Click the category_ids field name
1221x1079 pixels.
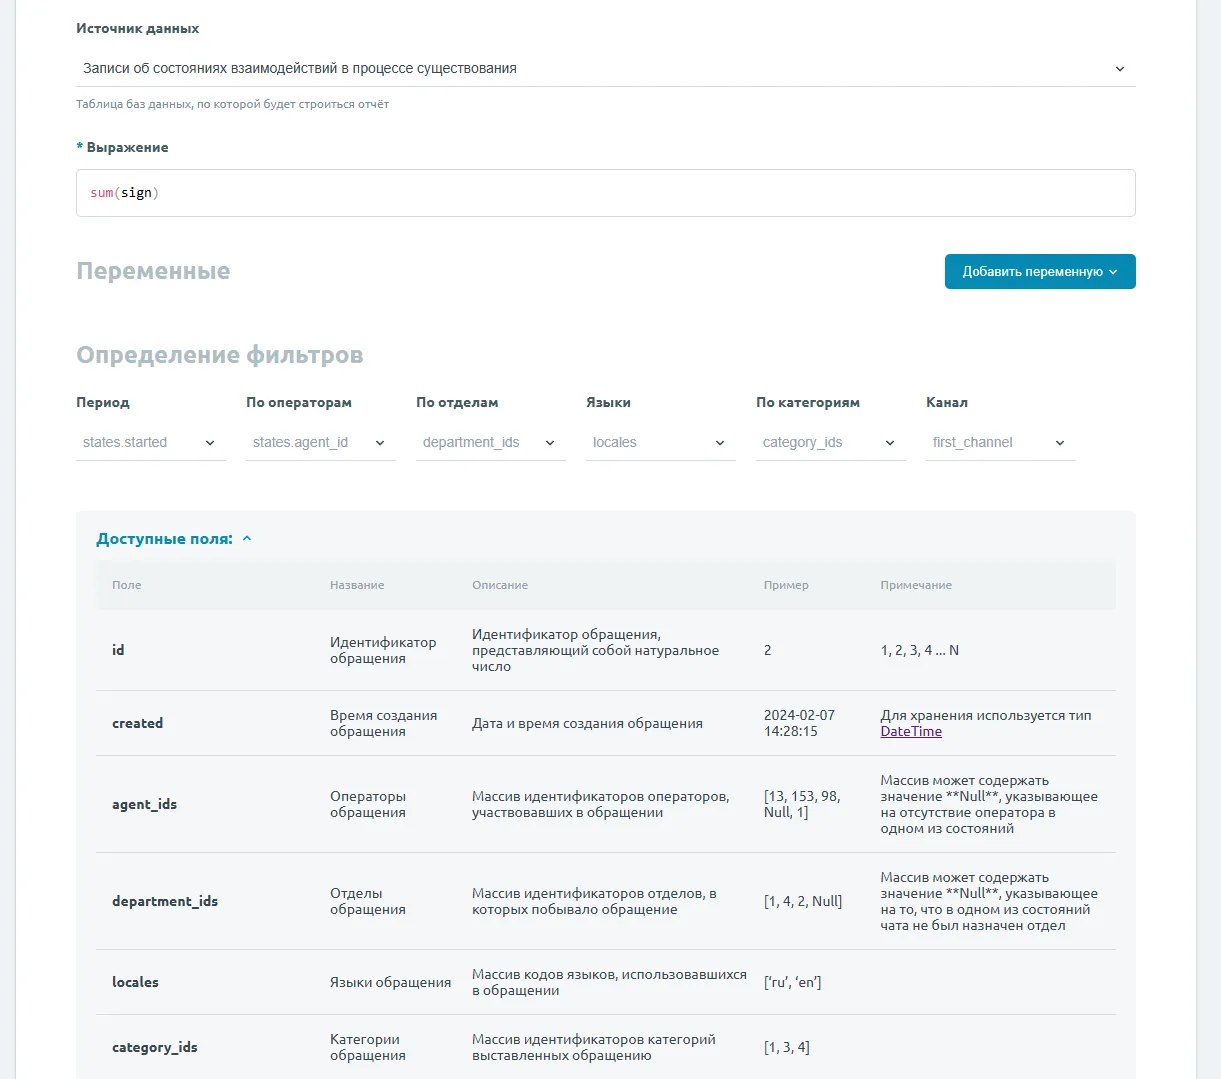[x=155, y=1047]
